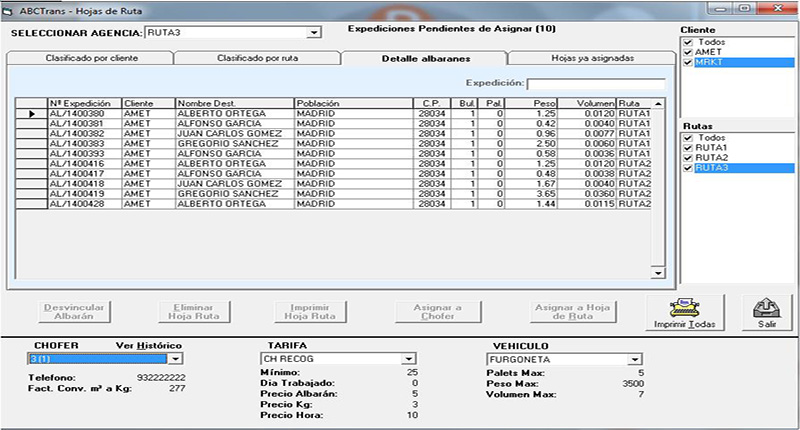Click the Nº Expedición column header
800x430 pixels.
pyautogui.click(x=85, y=104)
